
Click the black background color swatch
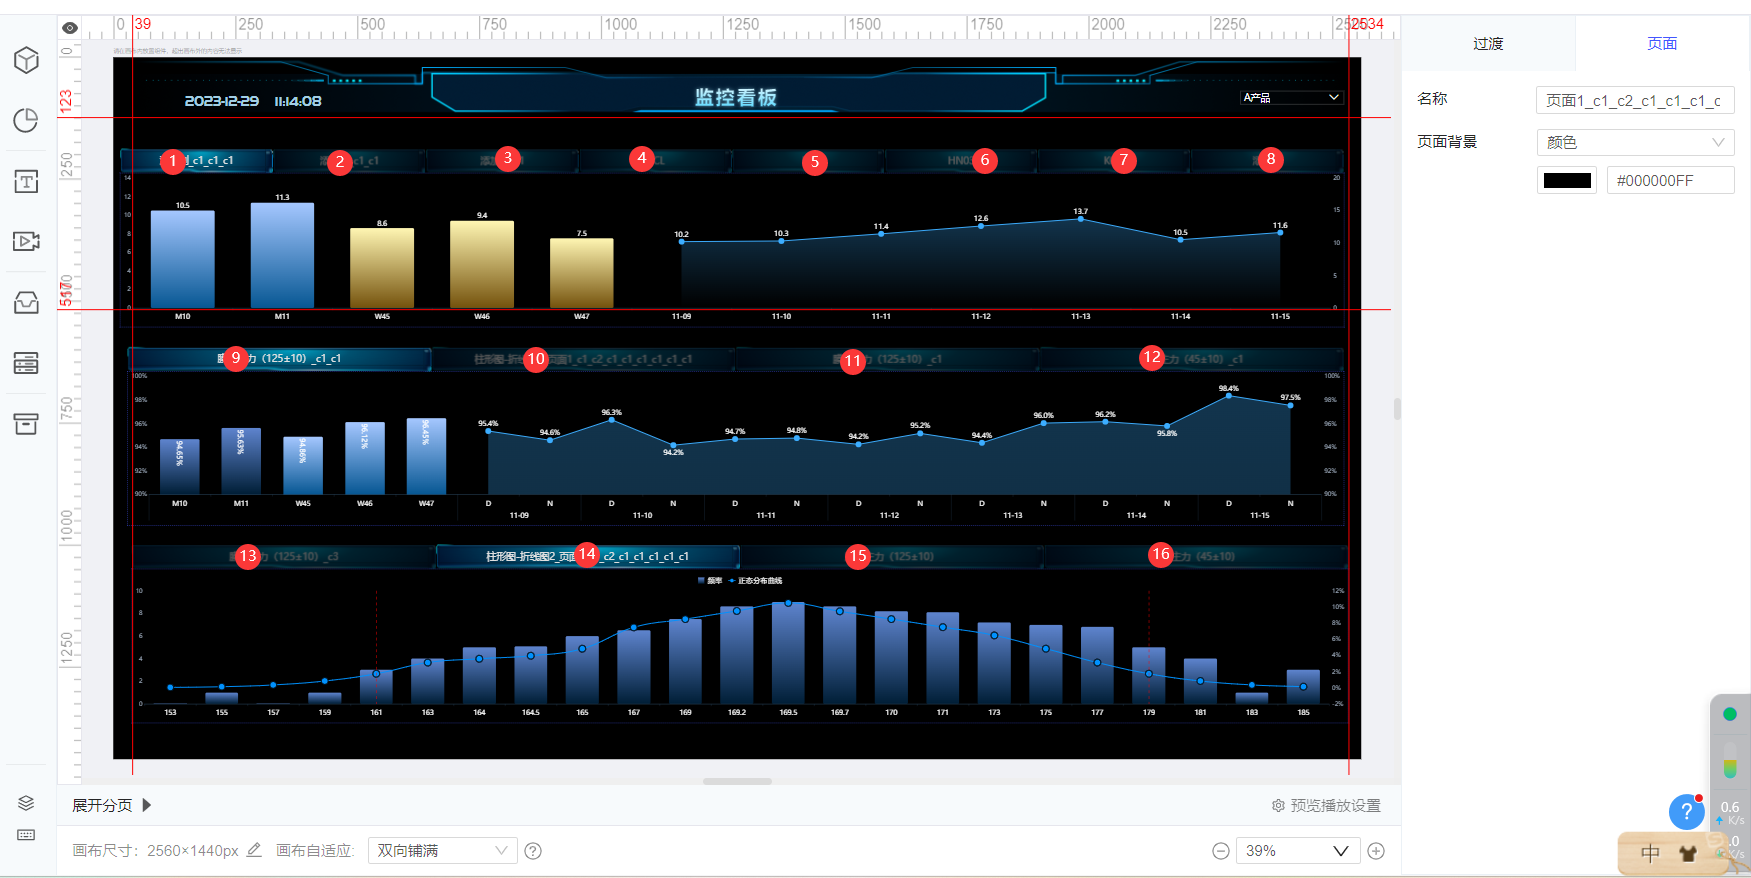point(1567,181)
